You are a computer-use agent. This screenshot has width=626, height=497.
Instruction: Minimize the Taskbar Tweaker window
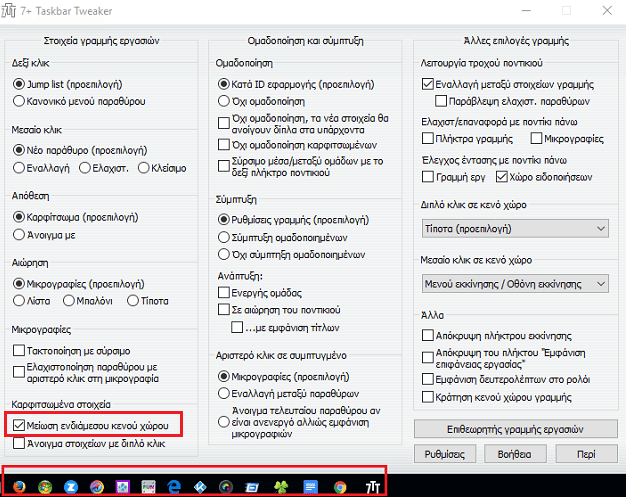point(526,11)
